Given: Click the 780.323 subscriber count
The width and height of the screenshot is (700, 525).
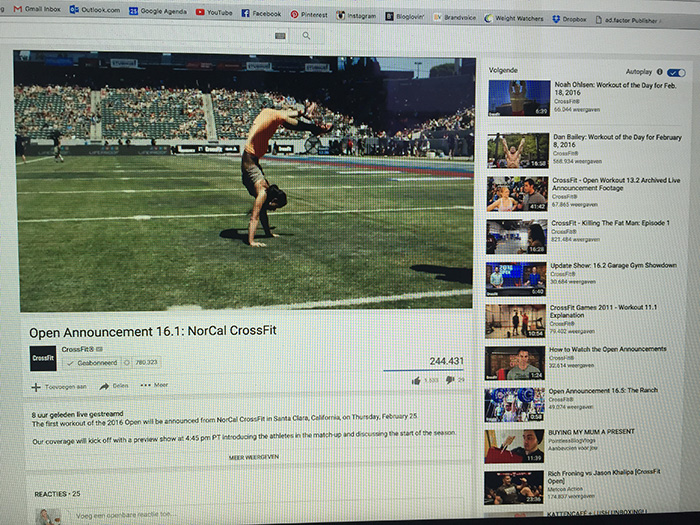Looking at the screenshot, I should 146,362.
